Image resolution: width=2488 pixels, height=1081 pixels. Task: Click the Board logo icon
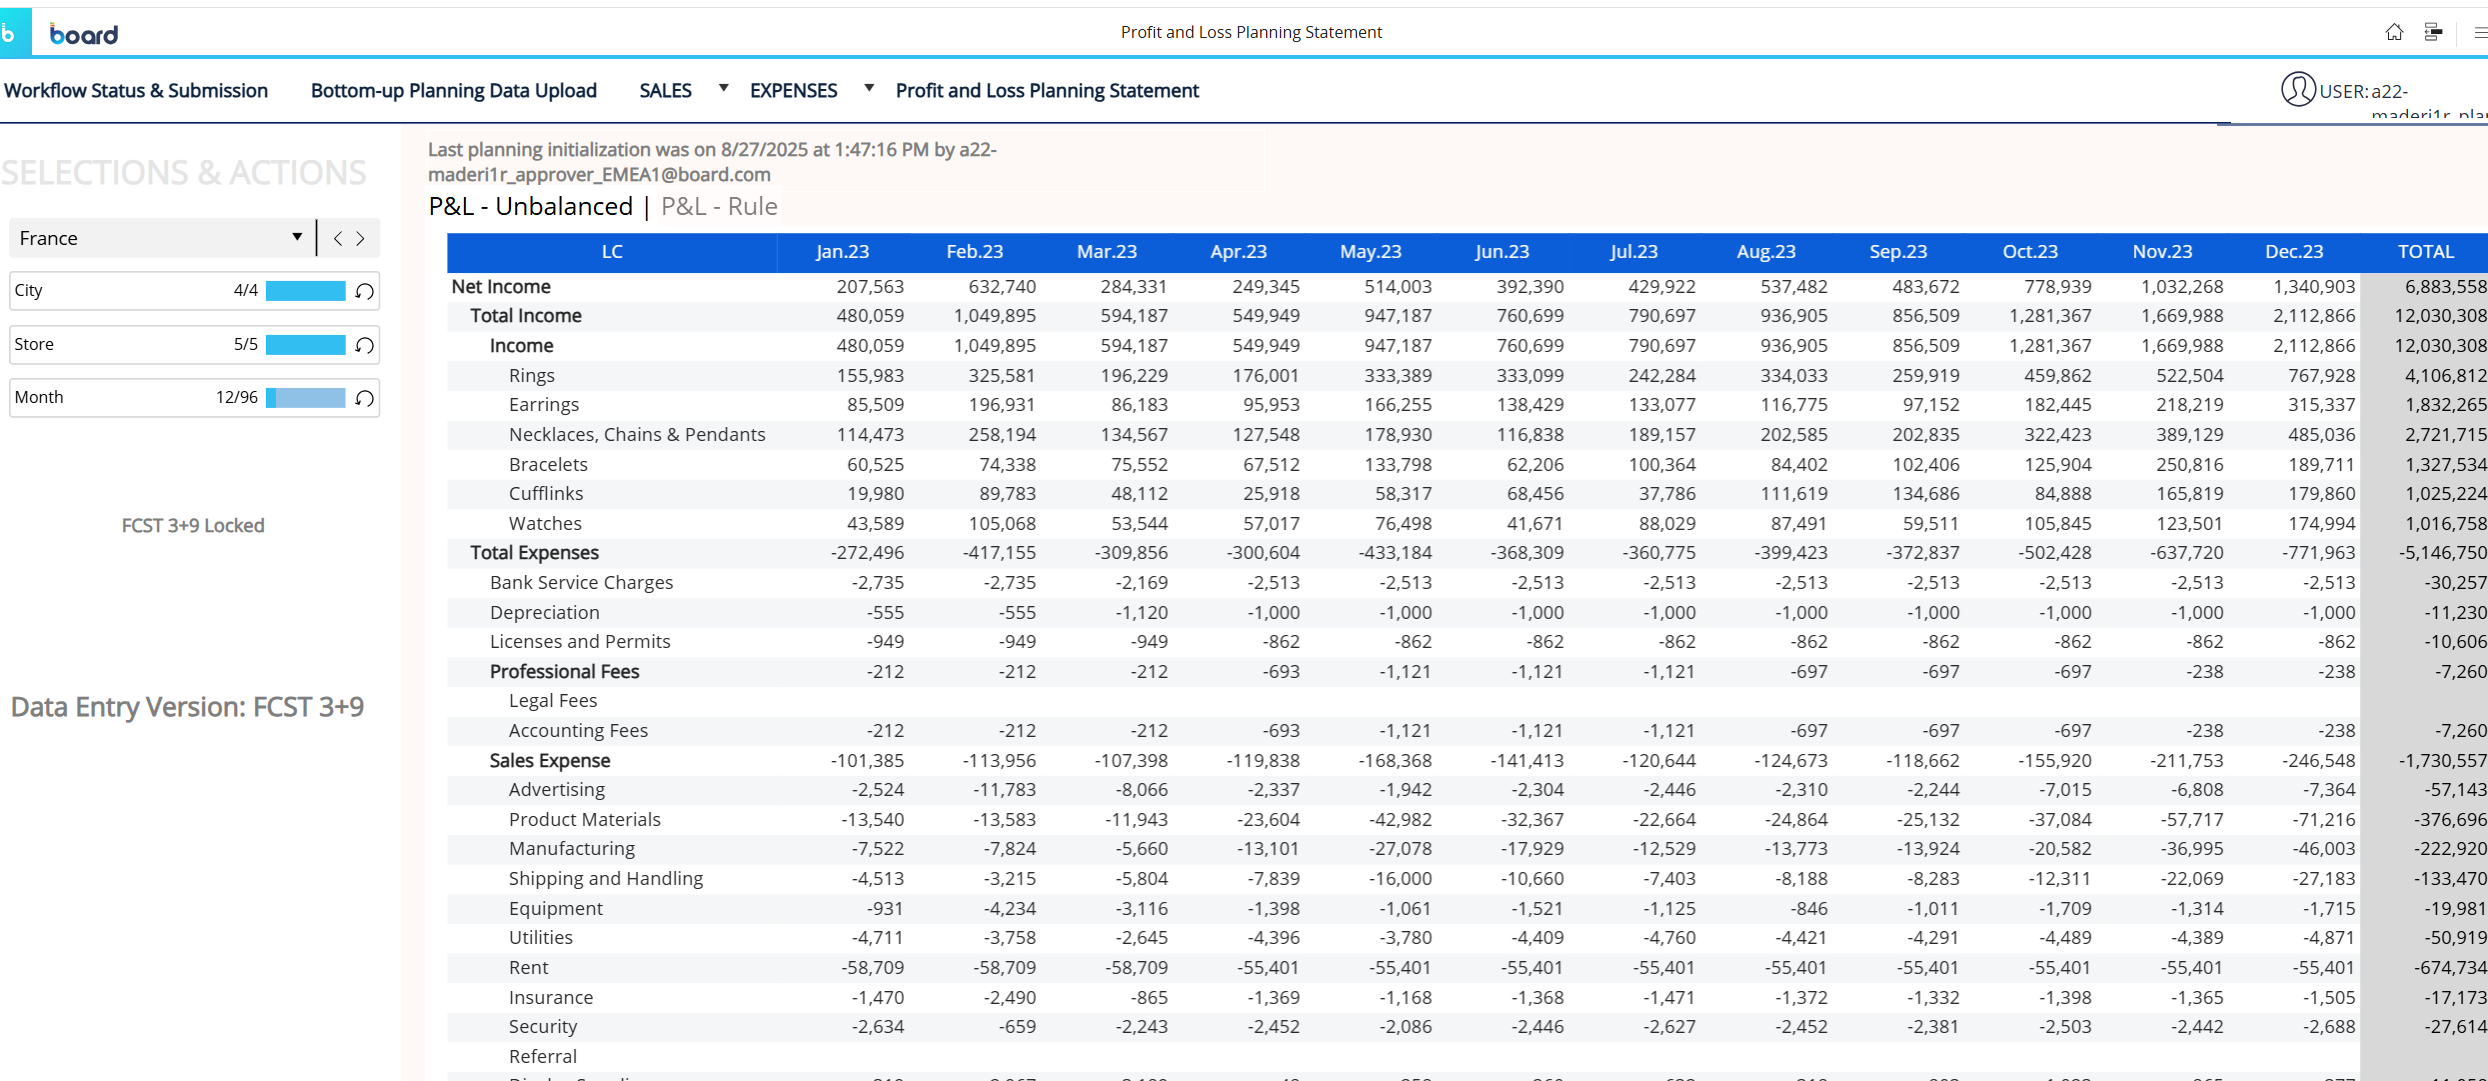(14, 33)
